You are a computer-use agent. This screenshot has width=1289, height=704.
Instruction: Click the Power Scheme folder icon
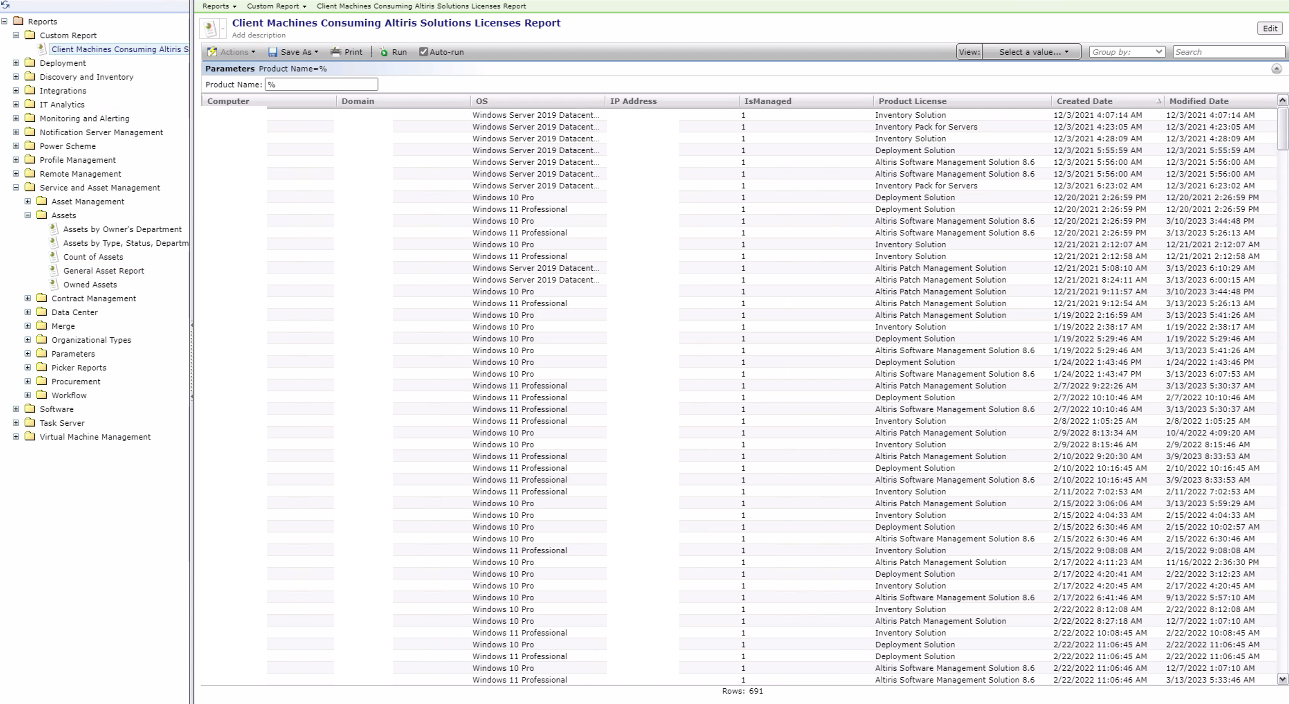coord(30,146)
